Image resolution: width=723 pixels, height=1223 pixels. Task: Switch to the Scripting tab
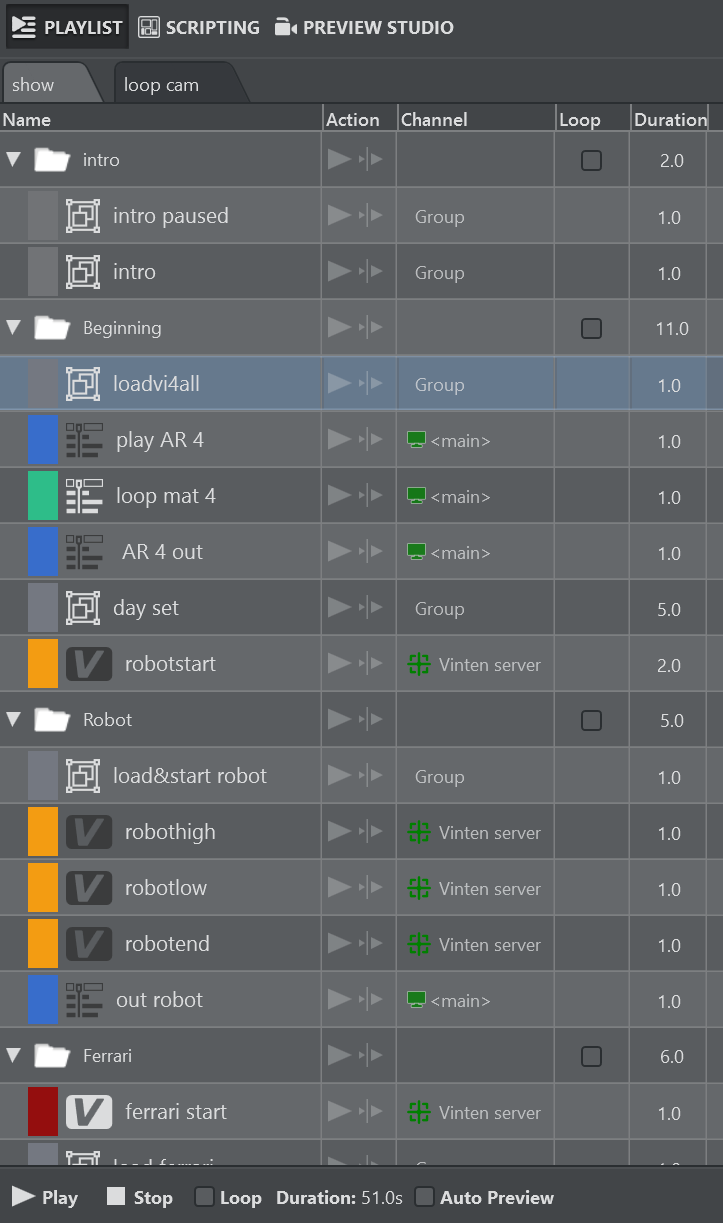(199, 27)
